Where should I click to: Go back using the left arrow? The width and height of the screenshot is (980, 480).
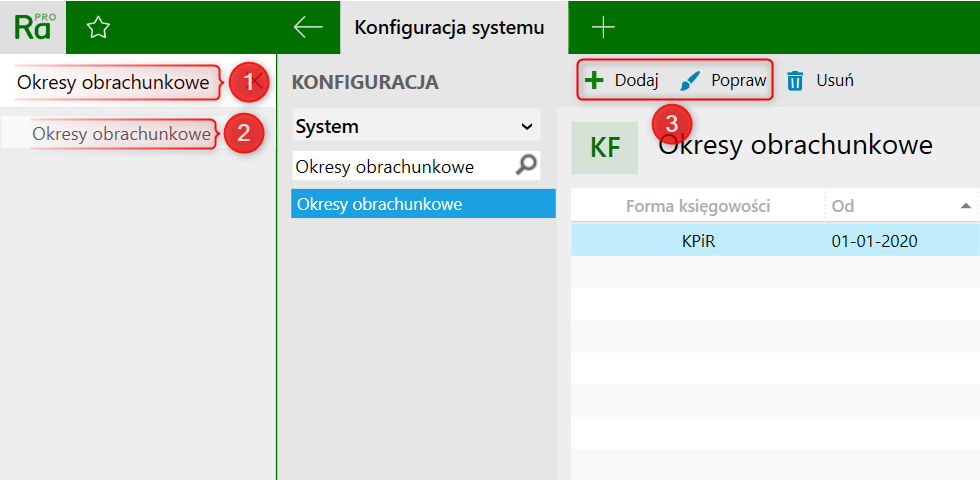(x=308, y=27)
